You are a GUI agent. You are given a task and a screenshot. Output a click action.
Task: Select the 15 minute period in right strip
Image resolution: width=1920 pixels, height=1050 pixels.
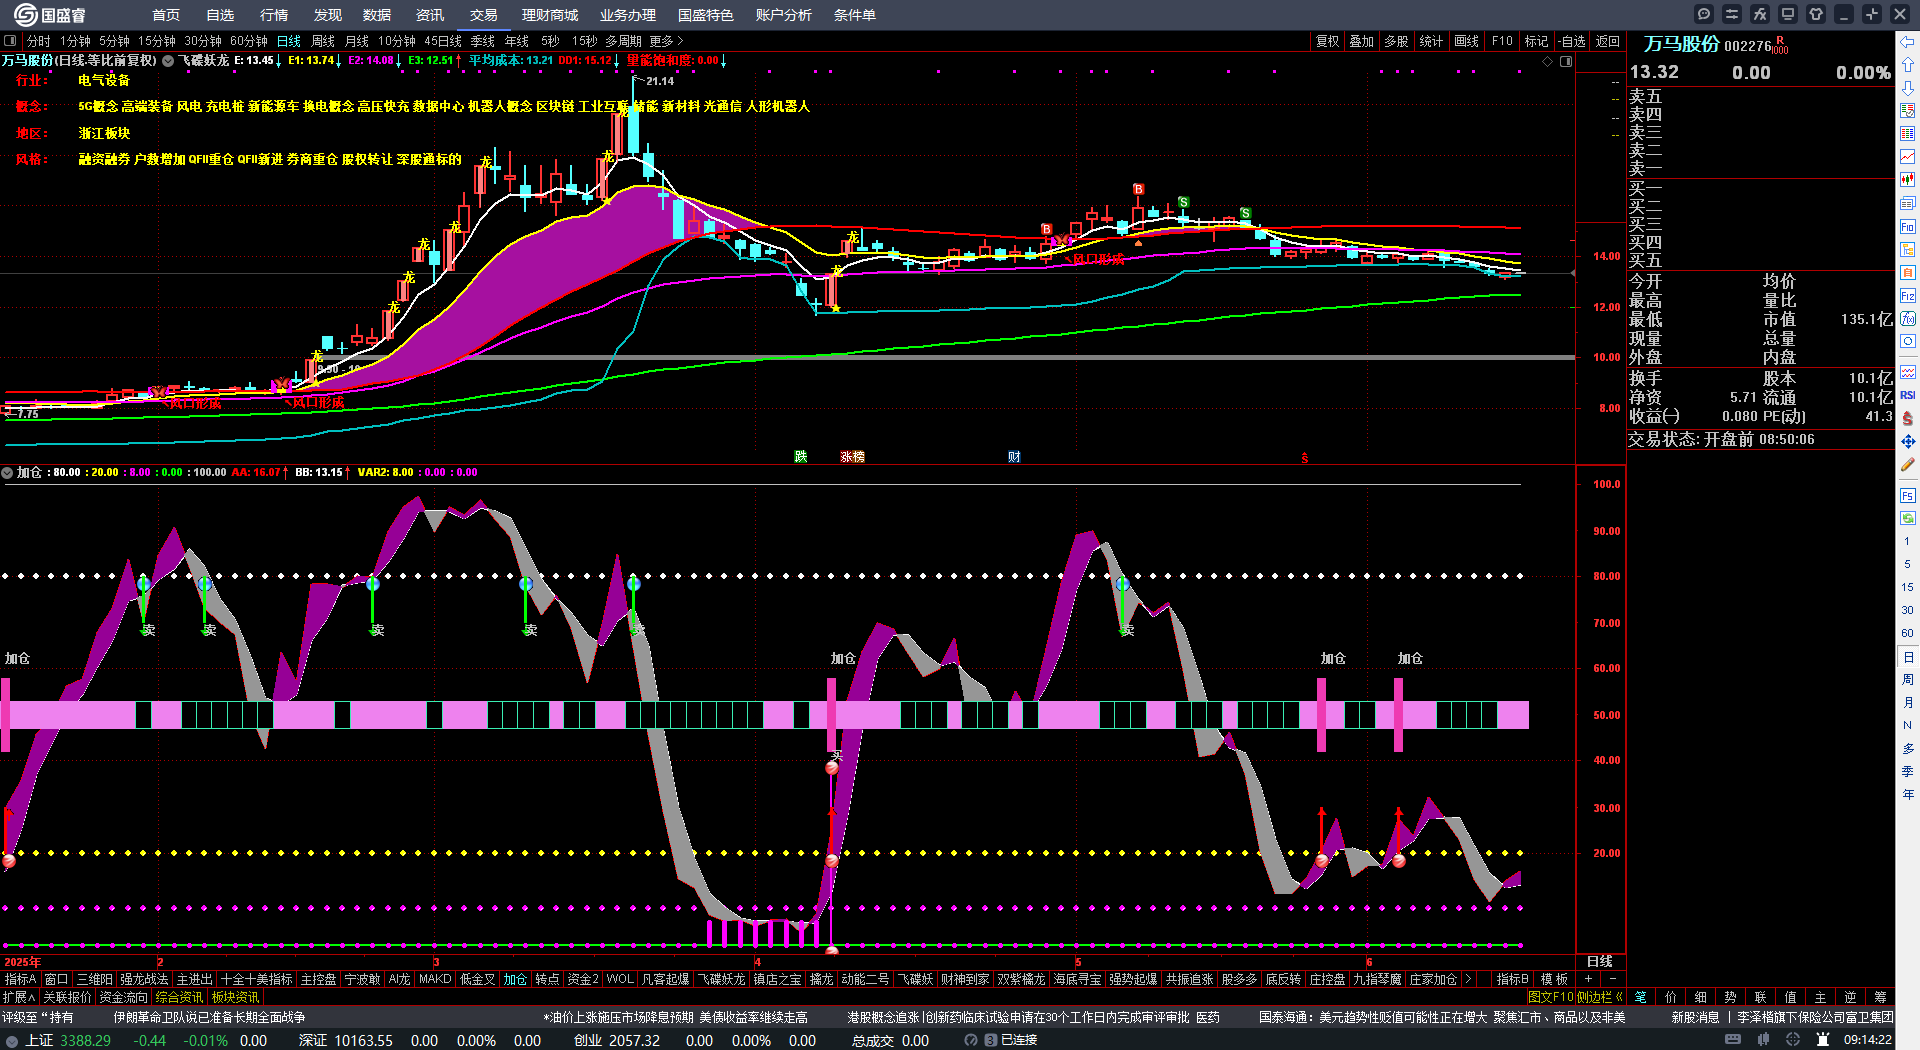[x=1908, y=587]
